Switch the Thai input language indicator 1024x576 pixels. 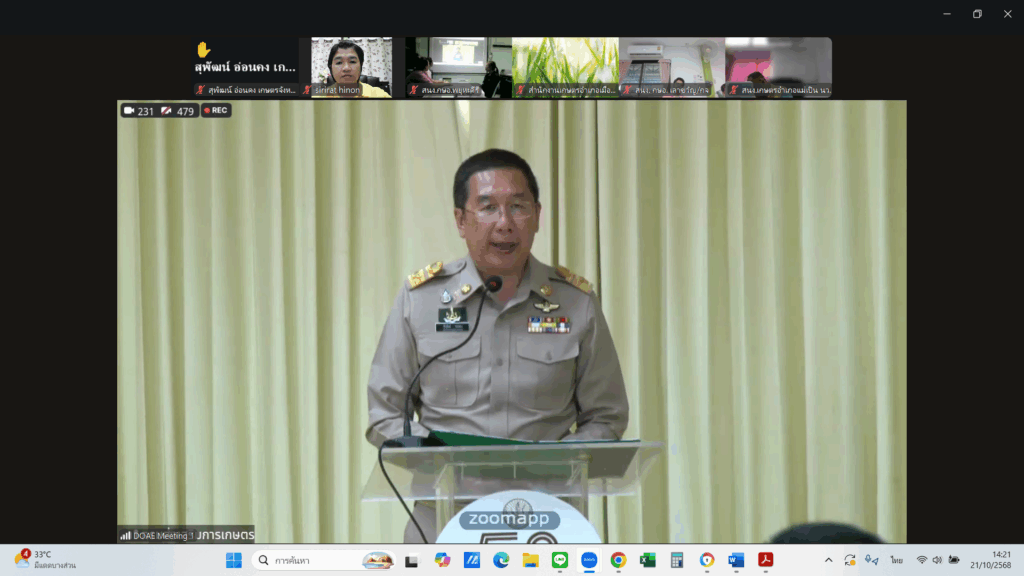pos(897,560)
